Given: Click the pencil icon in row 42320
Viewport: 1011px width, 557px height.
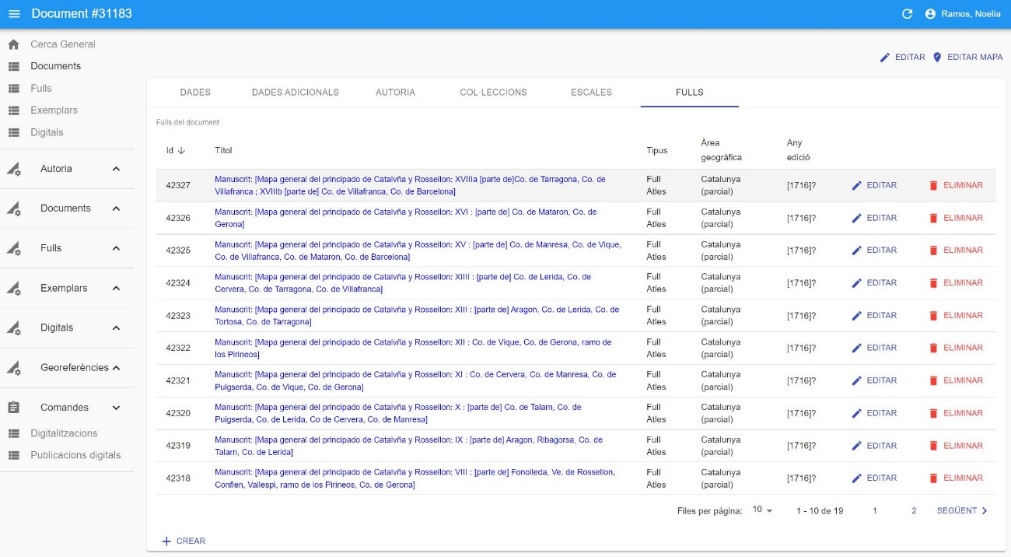Looking at the screenshot, I should [x=856, y=413].
